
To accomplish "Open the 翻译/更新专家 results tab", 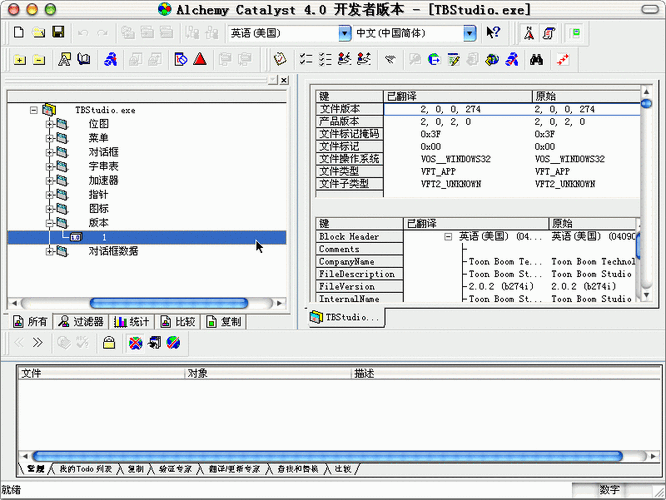I will (x=234, y=469).
